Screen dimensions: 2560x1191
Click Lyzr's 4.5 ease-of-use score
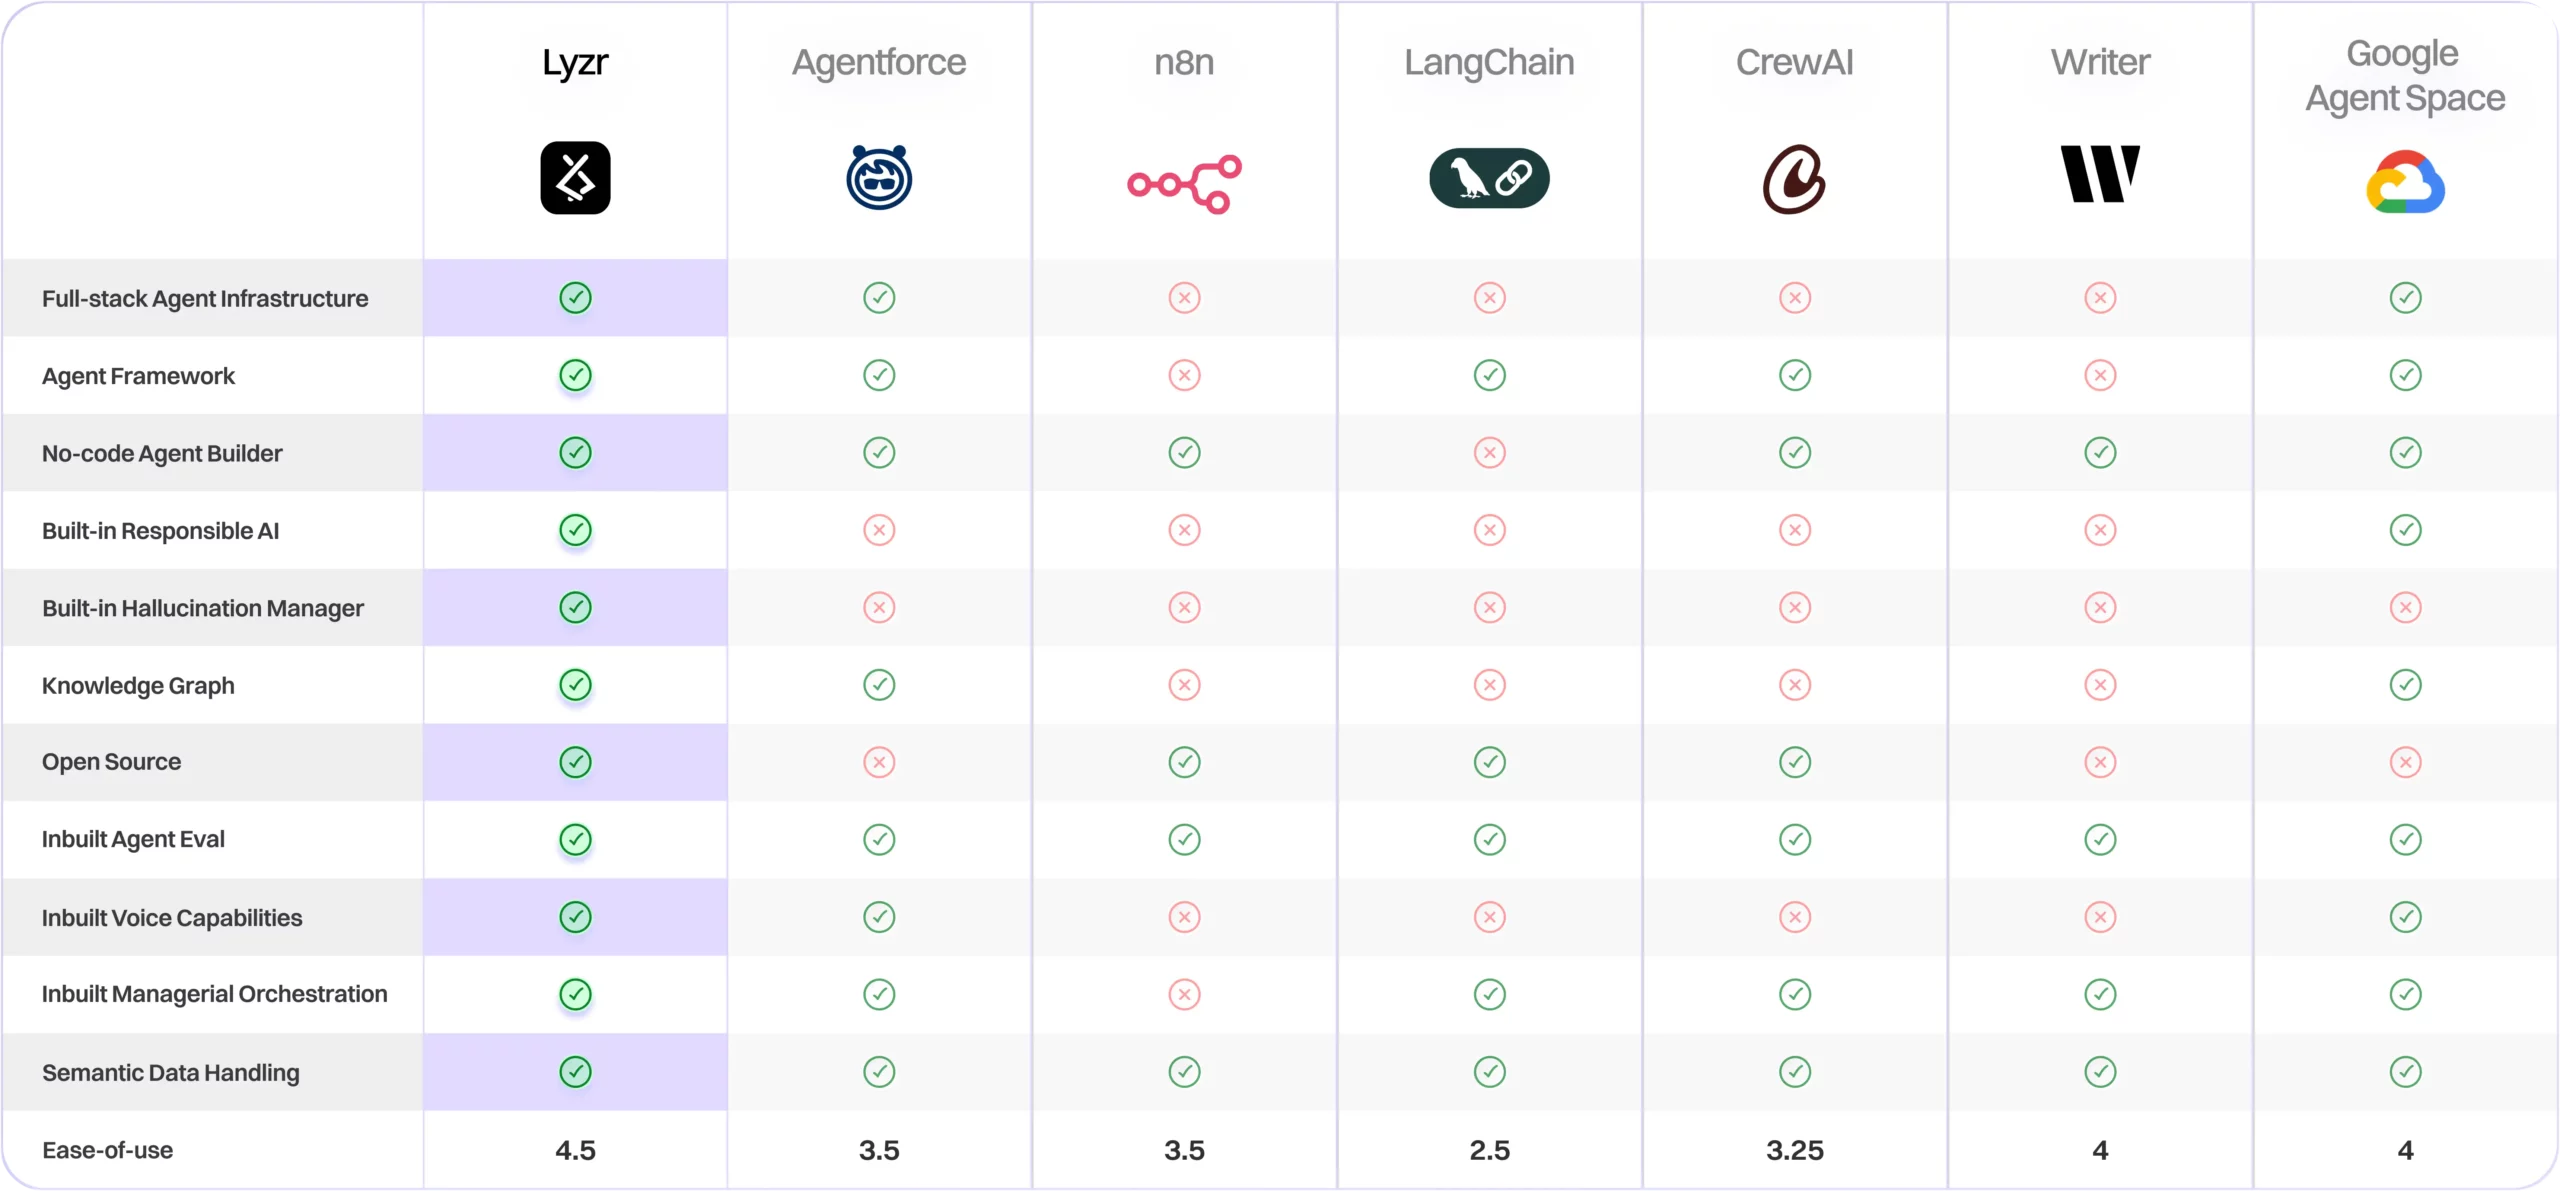click(575, 1150)
